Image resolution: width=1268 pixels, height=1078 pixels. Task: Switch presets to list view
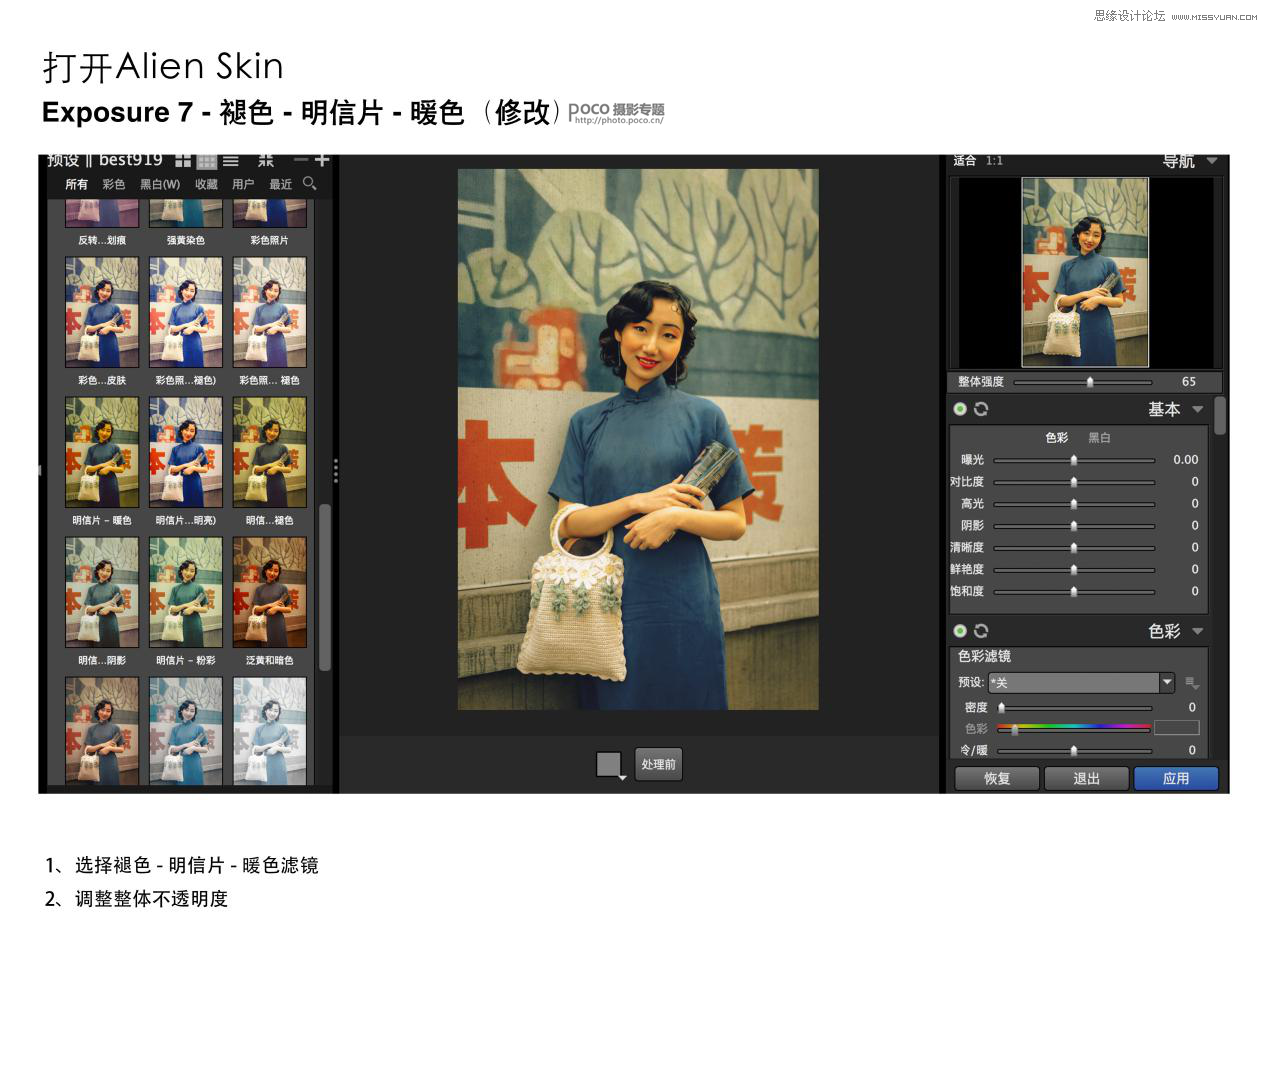231,160
